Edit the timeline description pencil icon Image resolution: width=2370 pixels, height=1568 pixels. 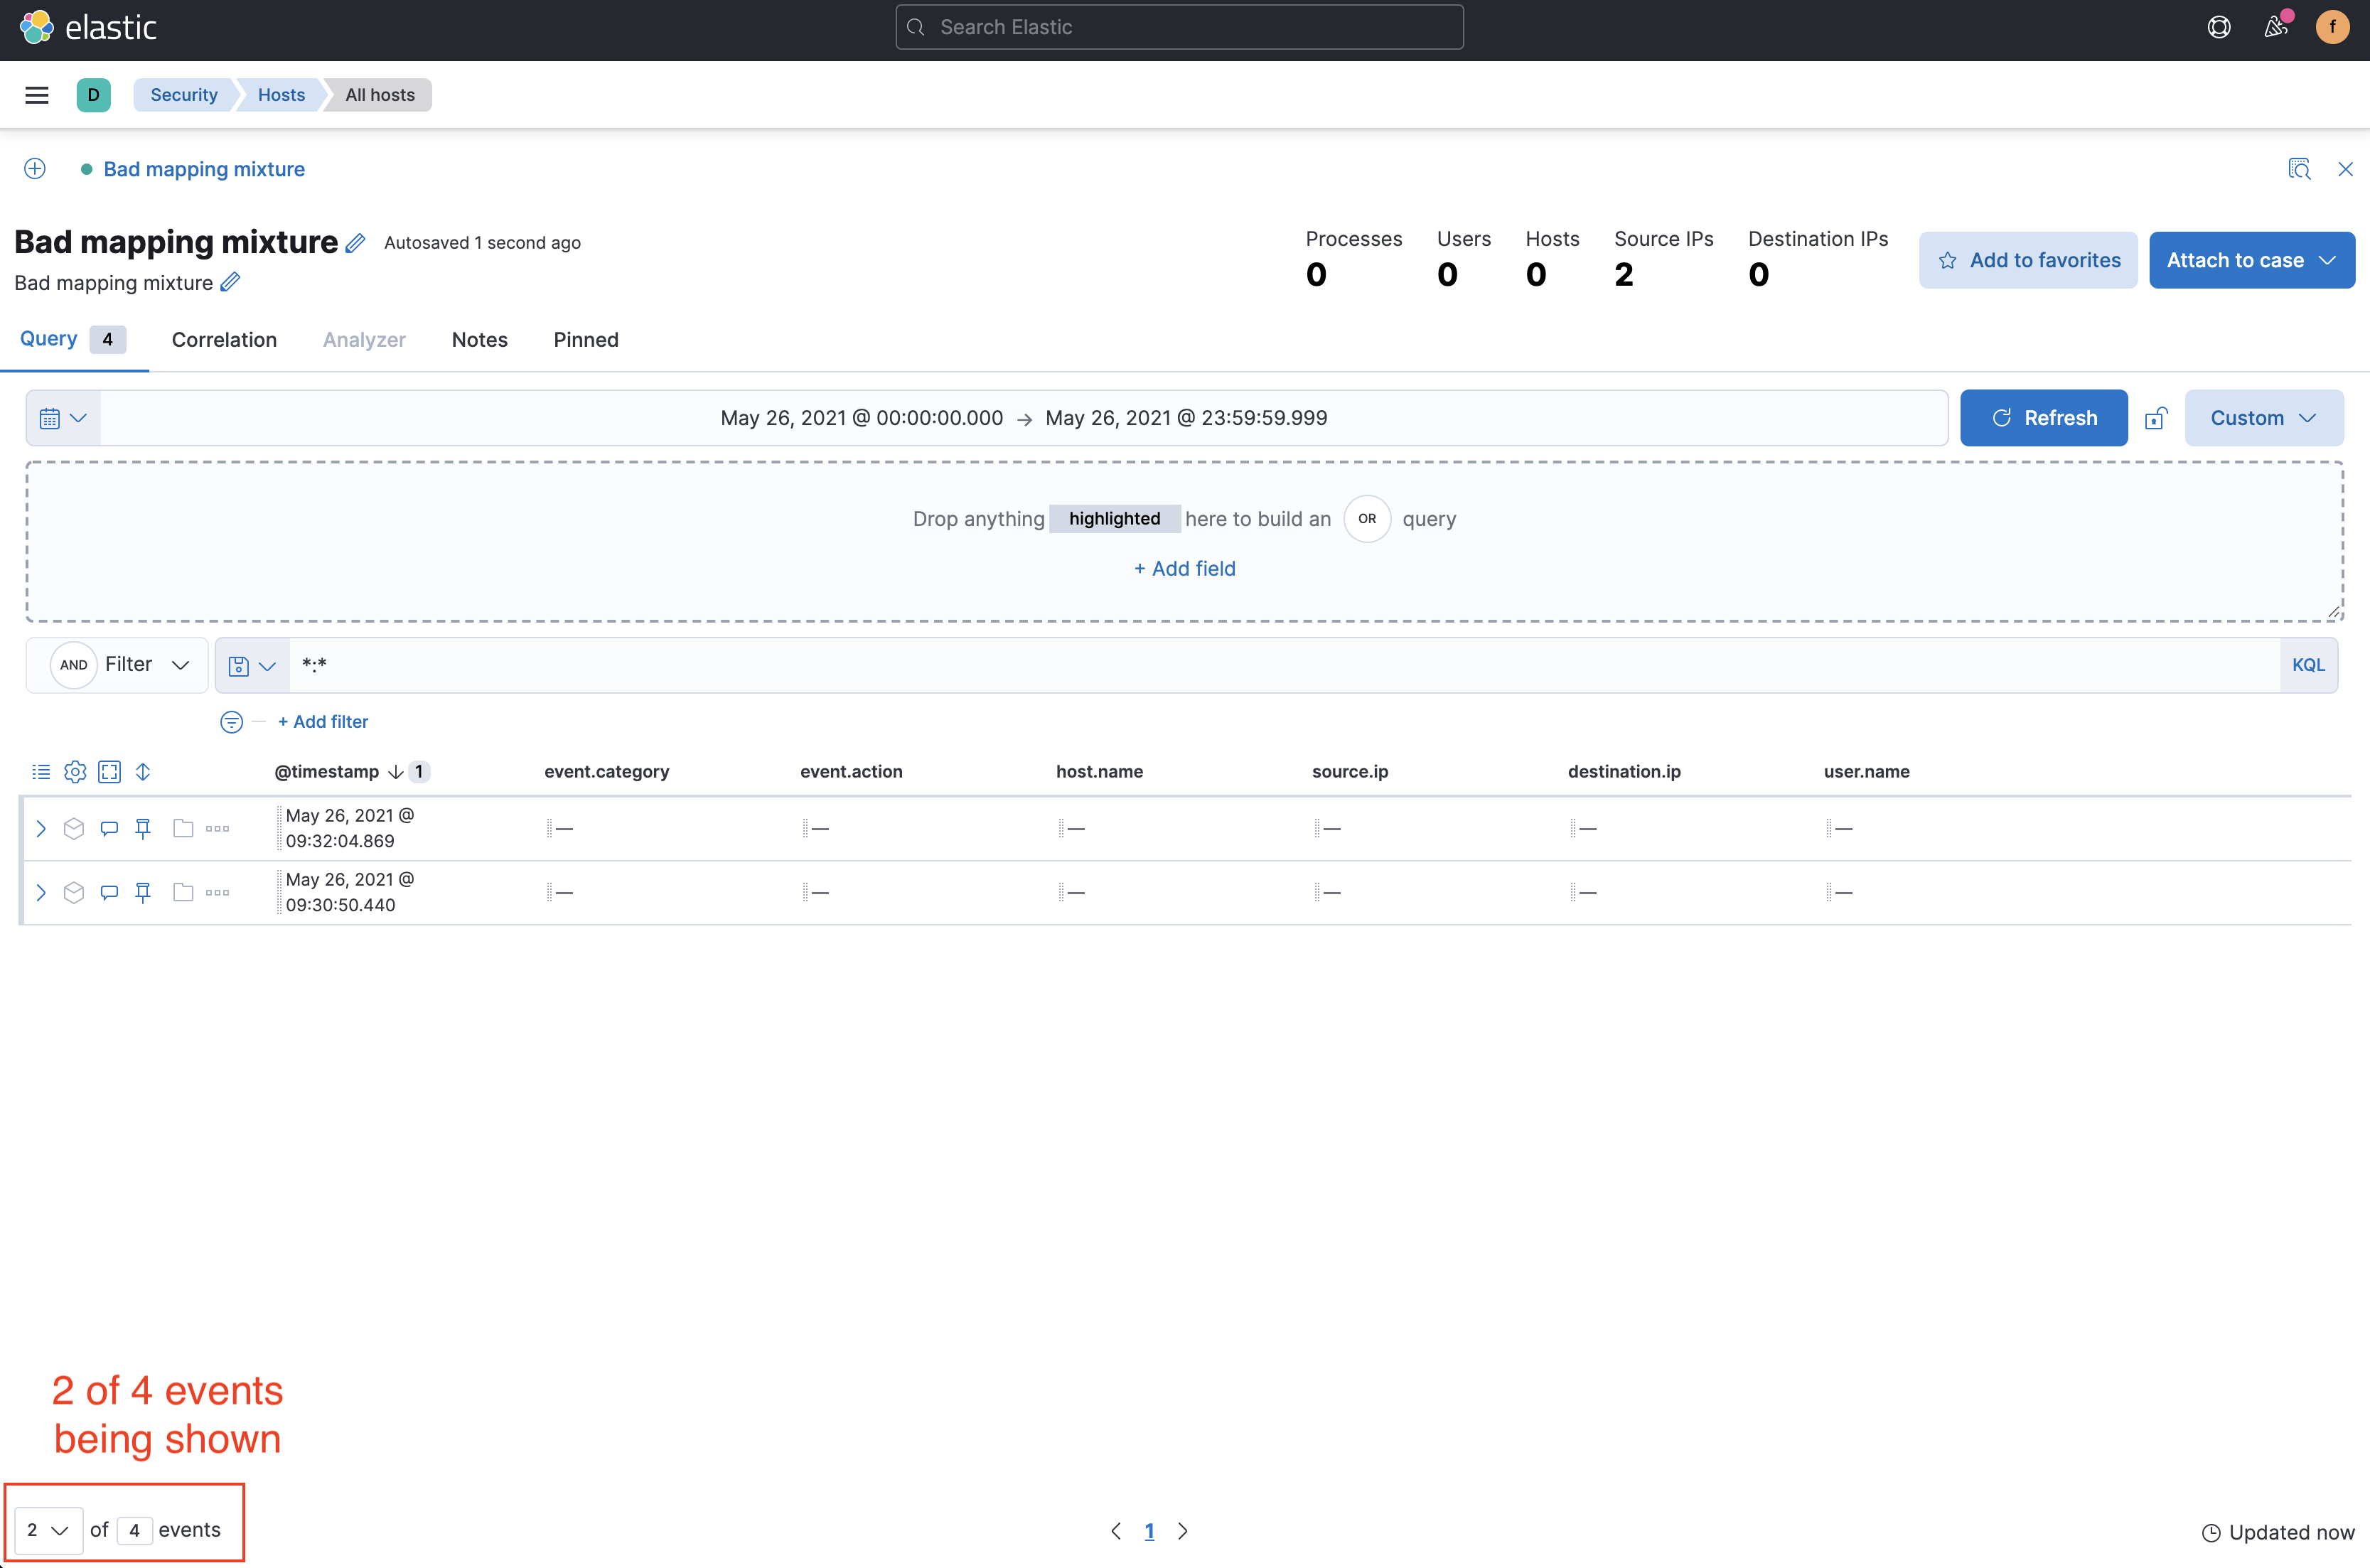[230, 283]
